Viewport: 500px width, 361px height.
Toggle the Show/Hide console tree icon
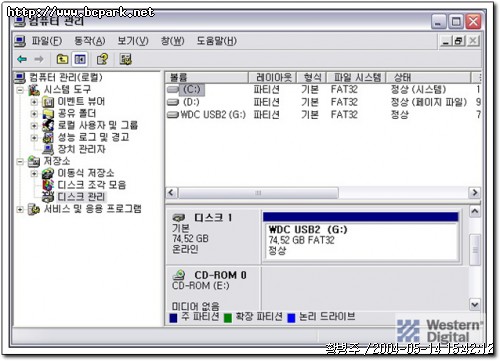pyautogui.click(x=80, y=59)
